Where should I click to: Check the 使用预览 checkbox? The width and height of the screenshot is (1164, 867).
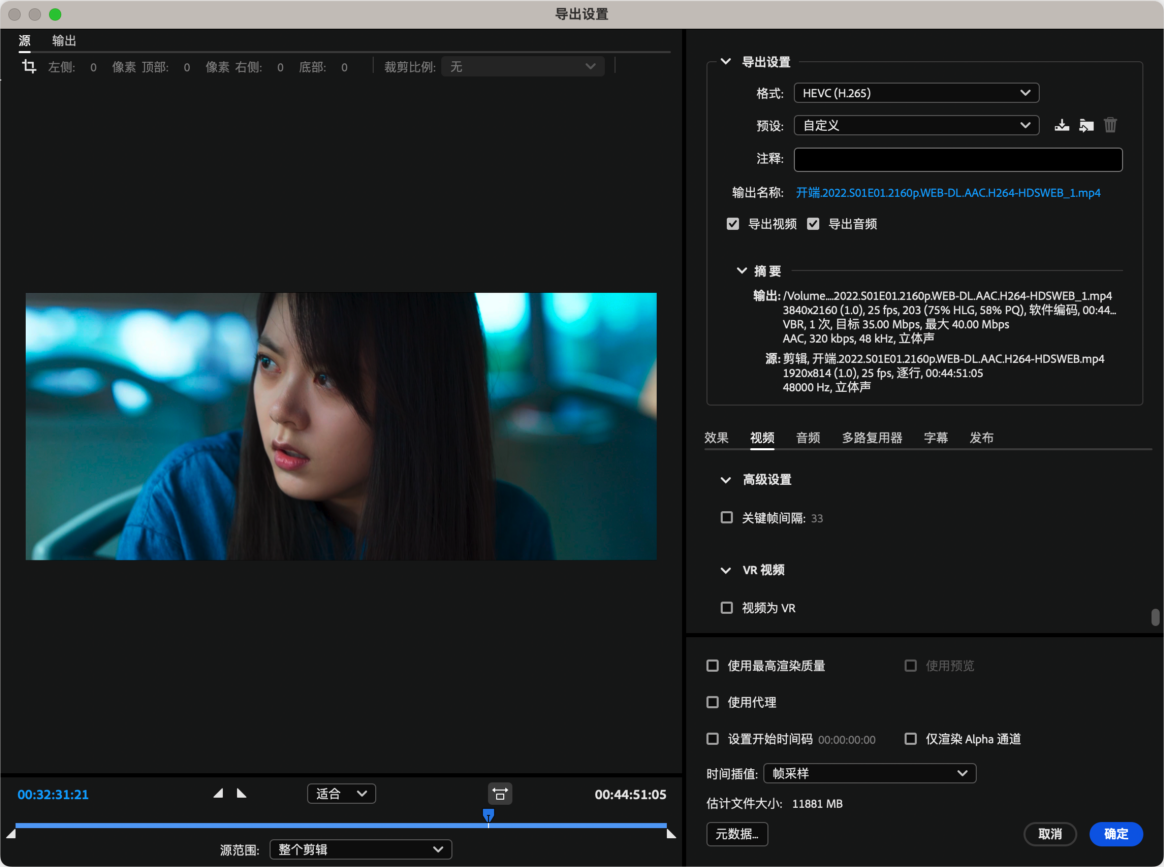pos(911,666)
